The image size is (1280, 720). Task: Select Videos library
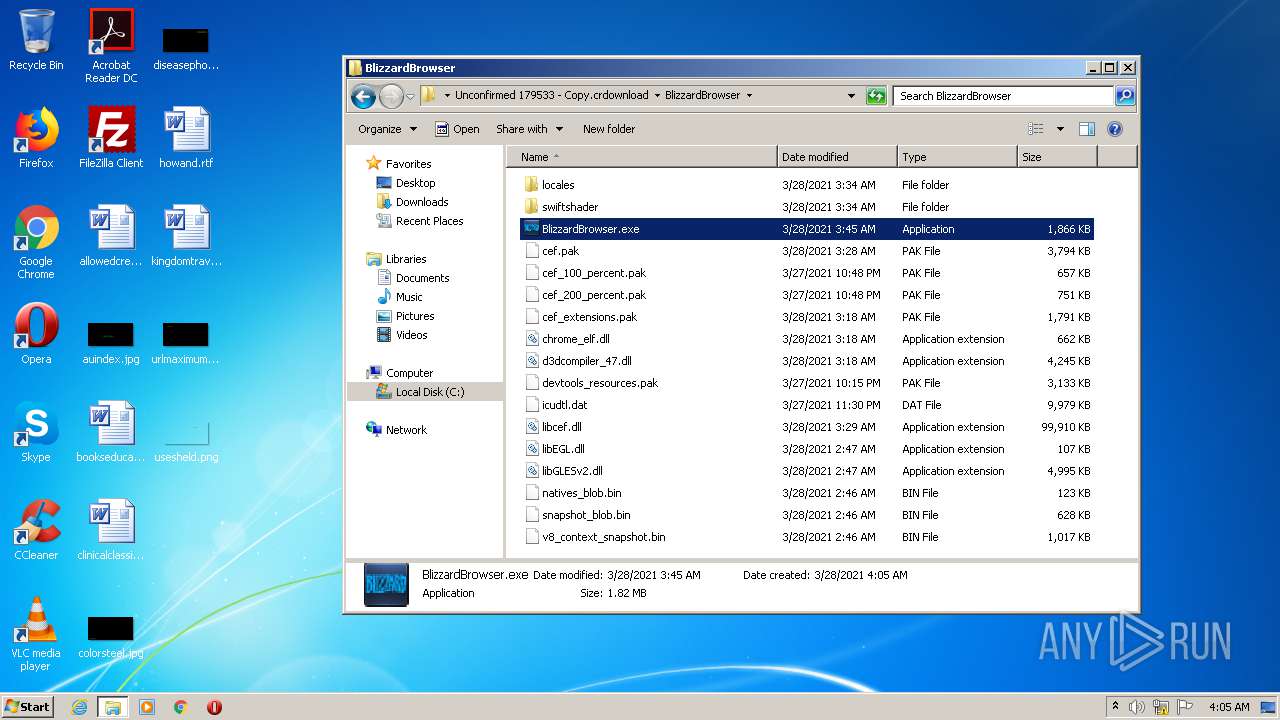411,335
